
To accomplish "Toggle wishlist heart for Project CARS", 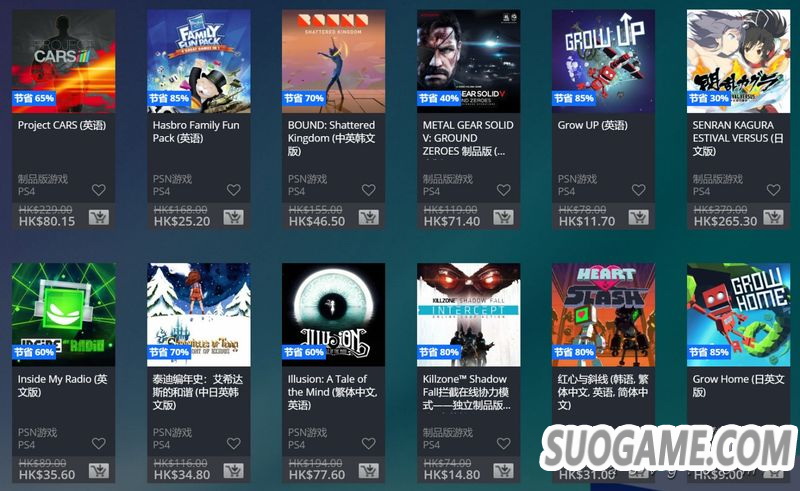I will click(x=98, y=190).
